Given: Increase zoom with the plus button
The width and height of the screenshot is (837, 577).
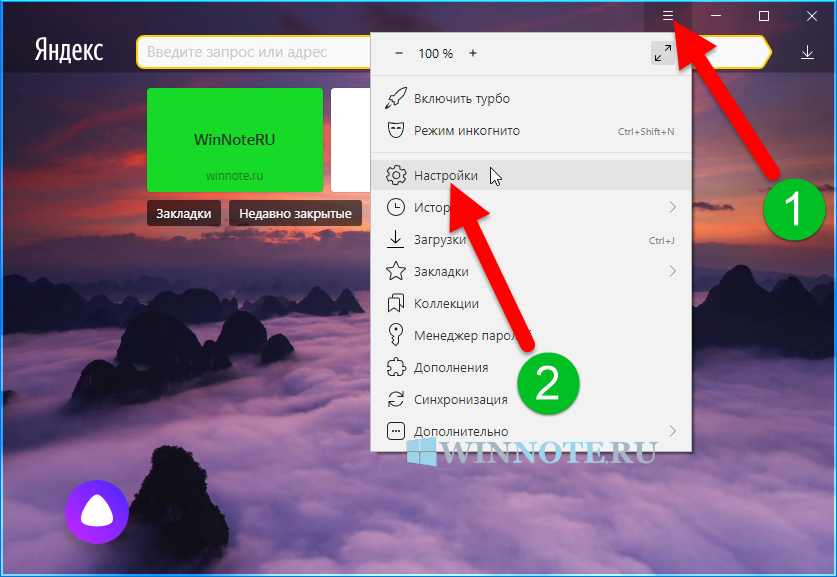Looking at the screenshot, I should click(472, 53).
